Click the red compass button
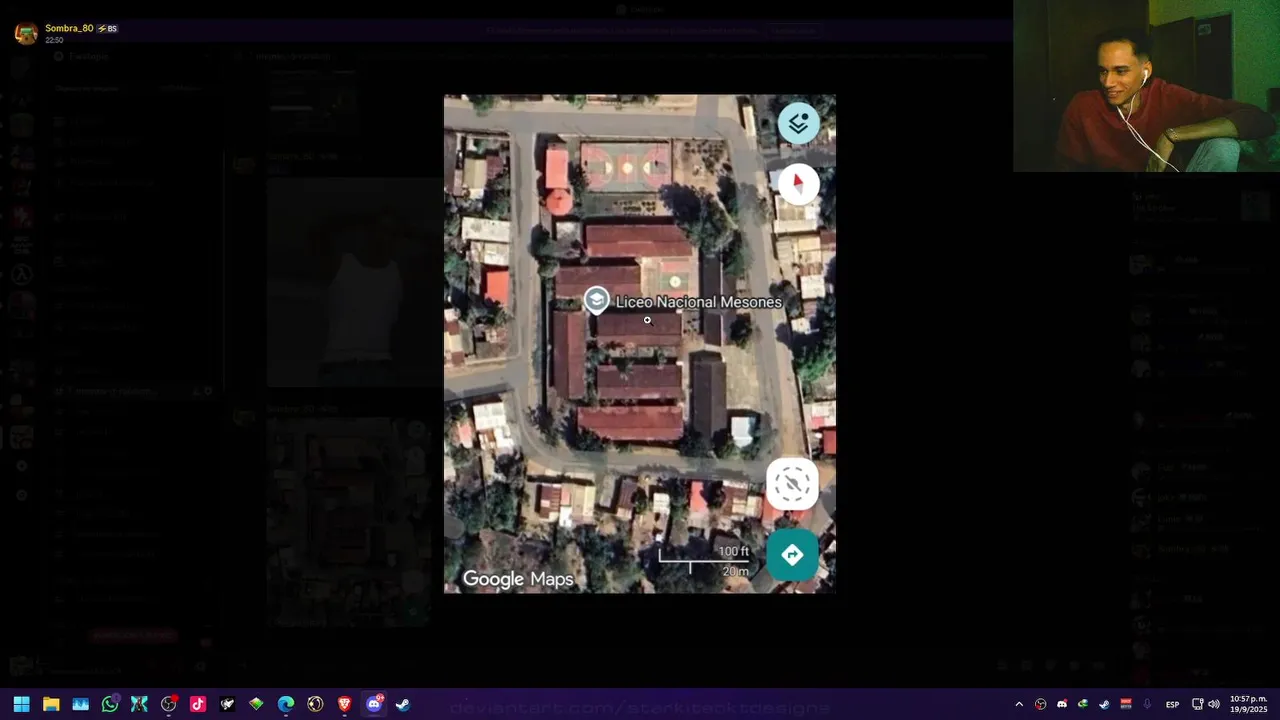The height and width of the screenshot is (720, 1280). click(798, 184)
